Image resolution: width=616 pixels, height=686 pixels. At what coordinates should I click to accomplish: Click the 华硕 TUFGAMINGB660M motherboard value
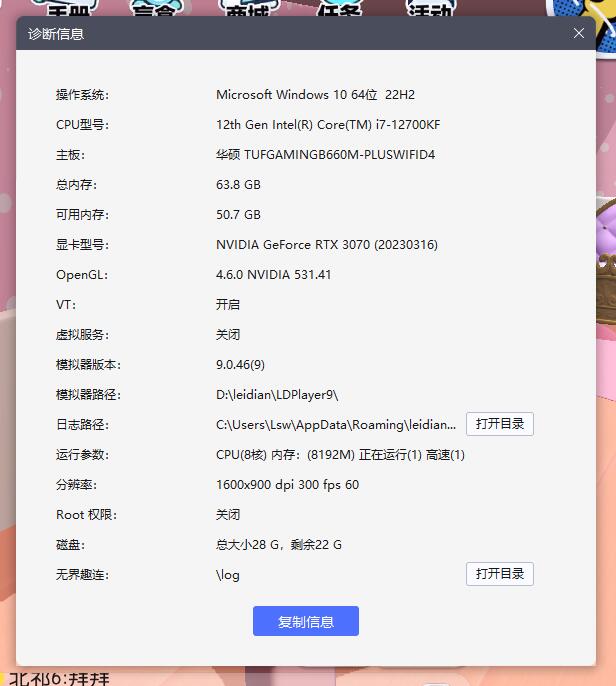coord(325,155)
